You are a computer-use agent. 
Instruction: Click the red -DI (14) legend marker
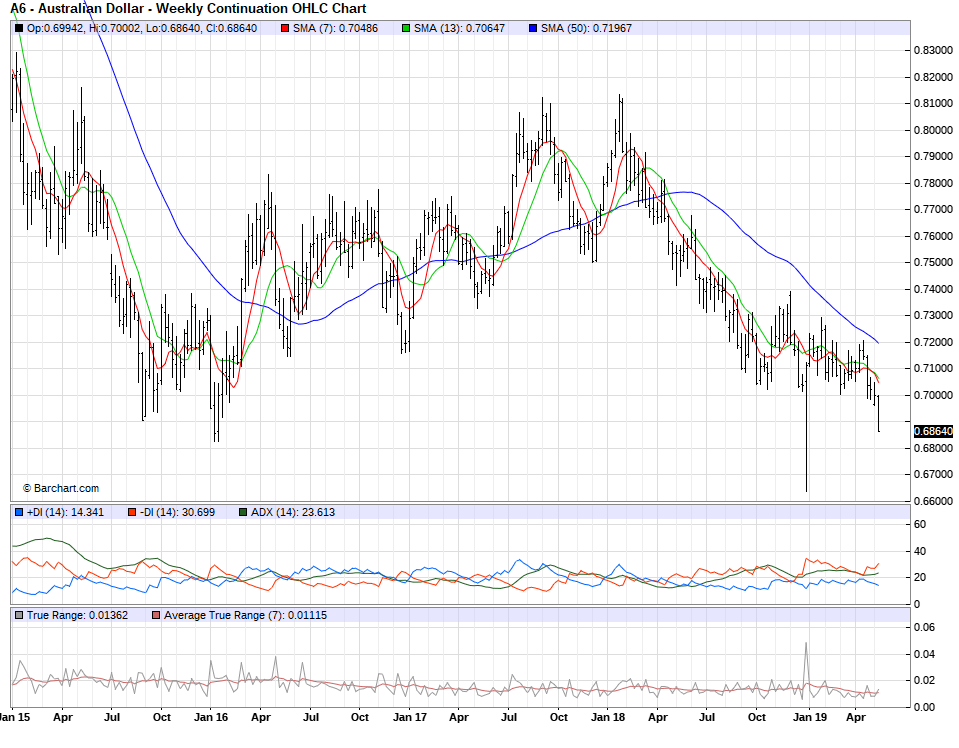[131, 512]
